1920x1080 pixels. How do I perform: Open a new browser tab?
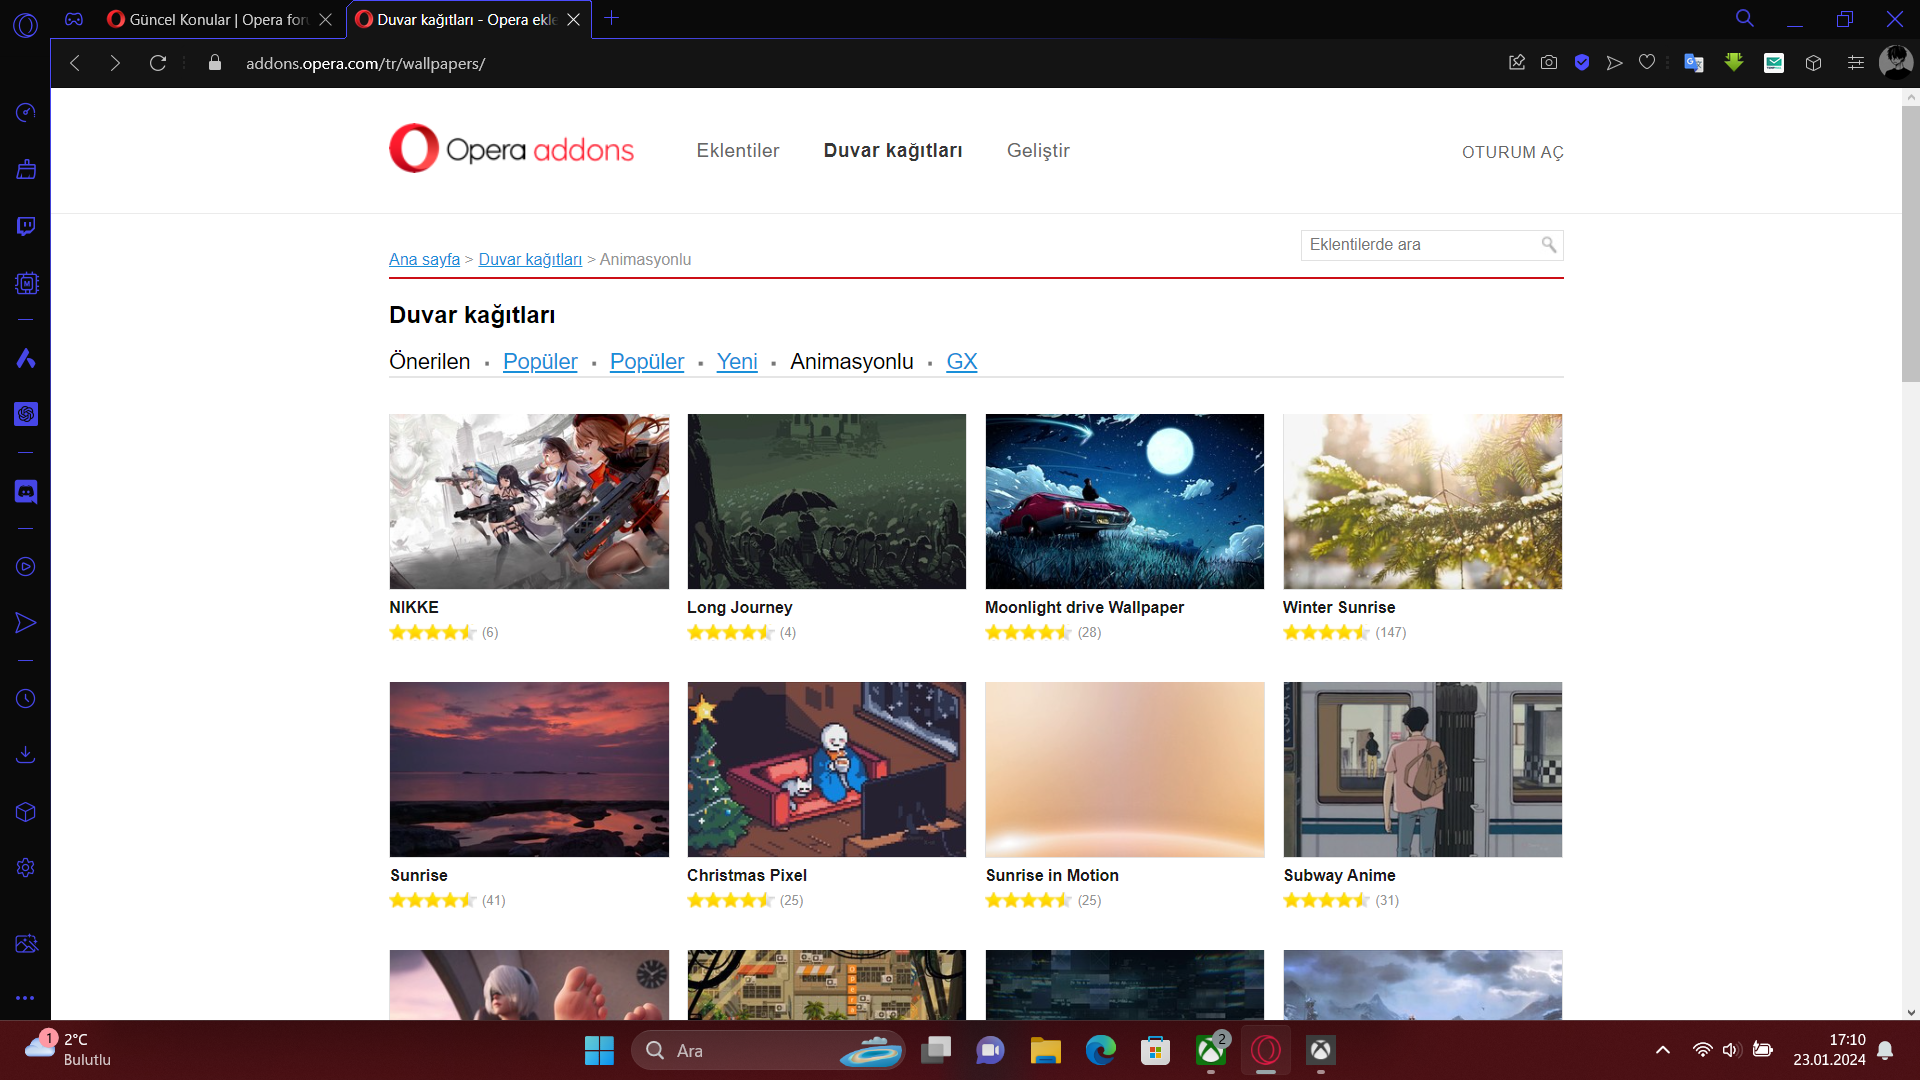pyautogui.click(x=612, y=18)
